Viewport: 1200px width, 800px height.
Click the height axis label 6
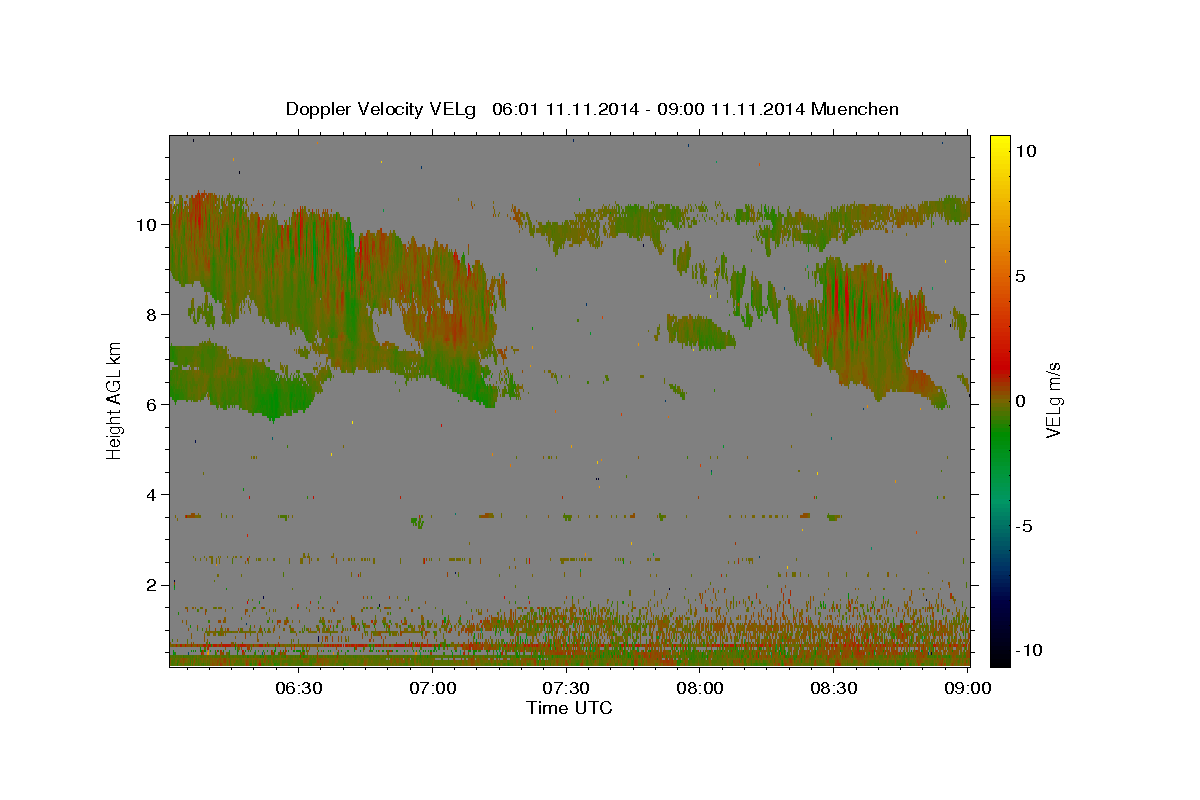(x=152, y=404)
